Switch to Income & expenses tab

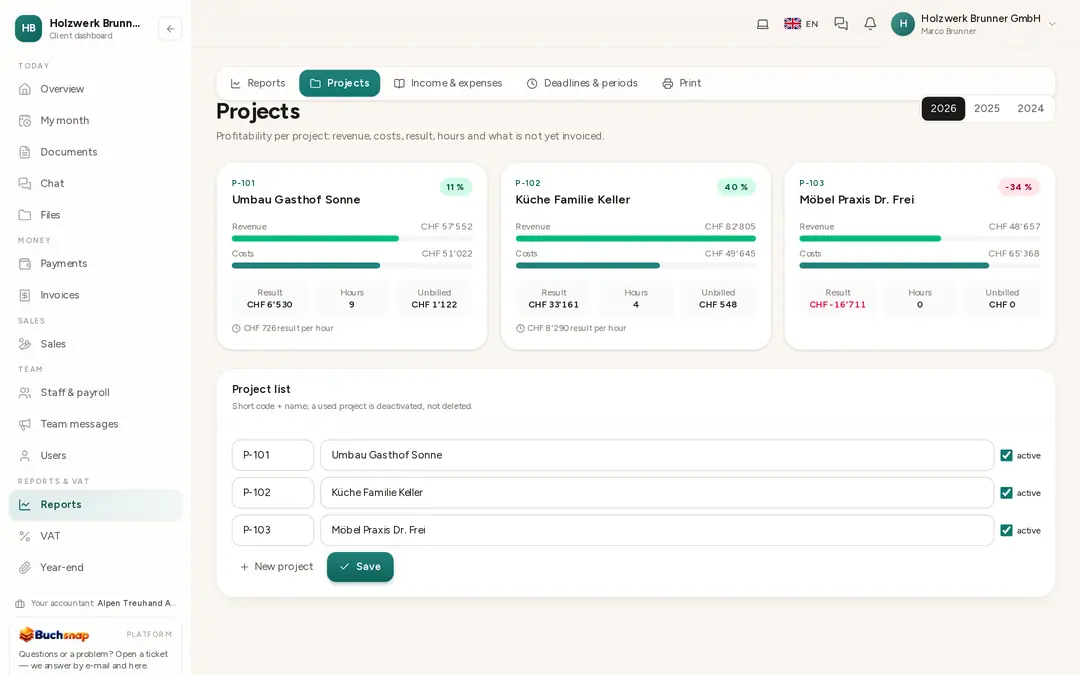(448, 83)
